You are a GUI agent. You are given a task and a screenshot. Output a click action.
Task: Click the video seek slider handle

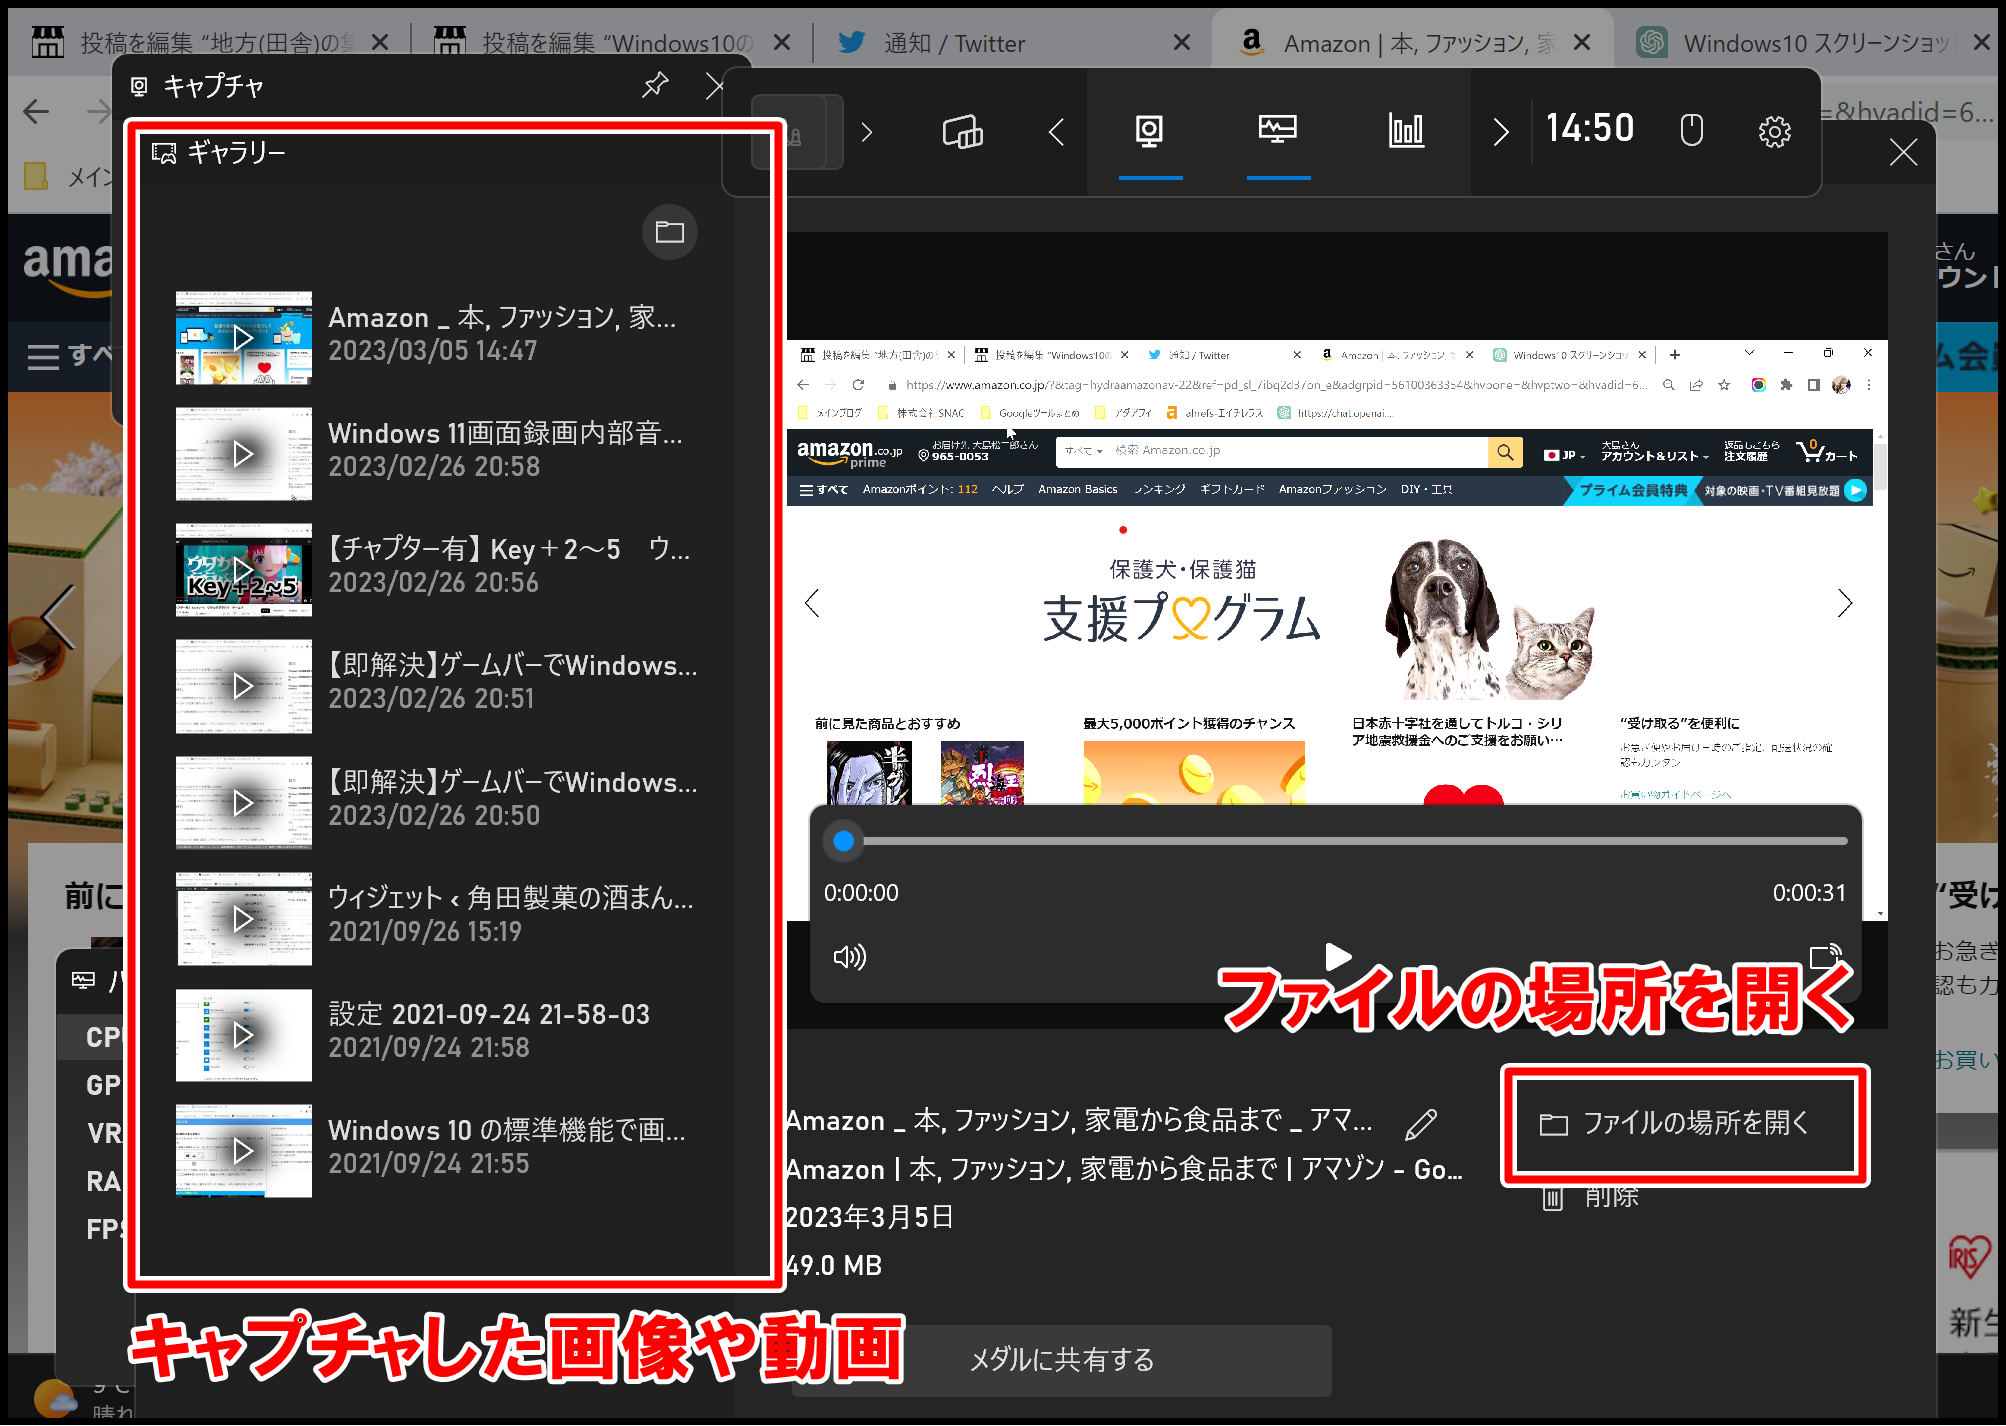pos(843,840)
